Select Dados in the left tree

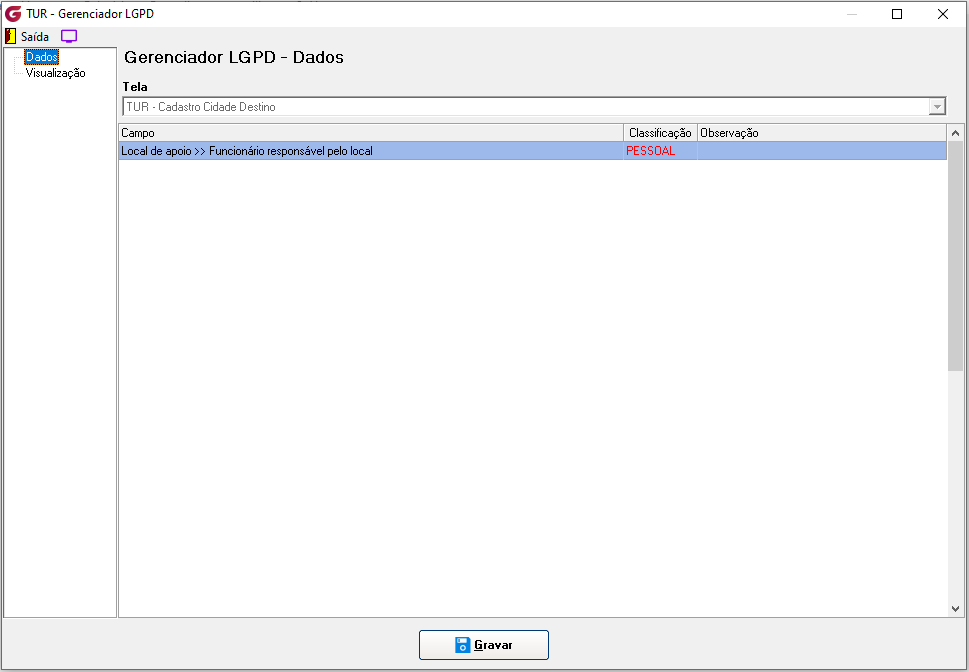click(41, 57)
